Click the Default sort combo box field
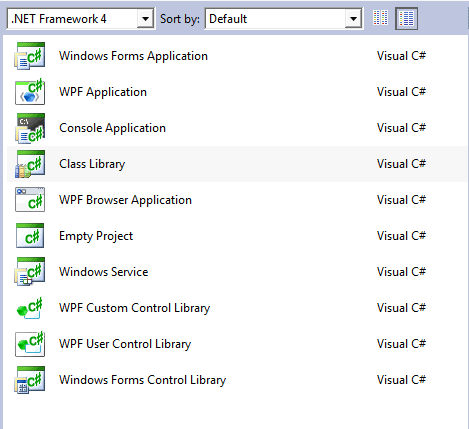Image resolution: width=469 pixels, height=429 pixels. click(284, 19)
